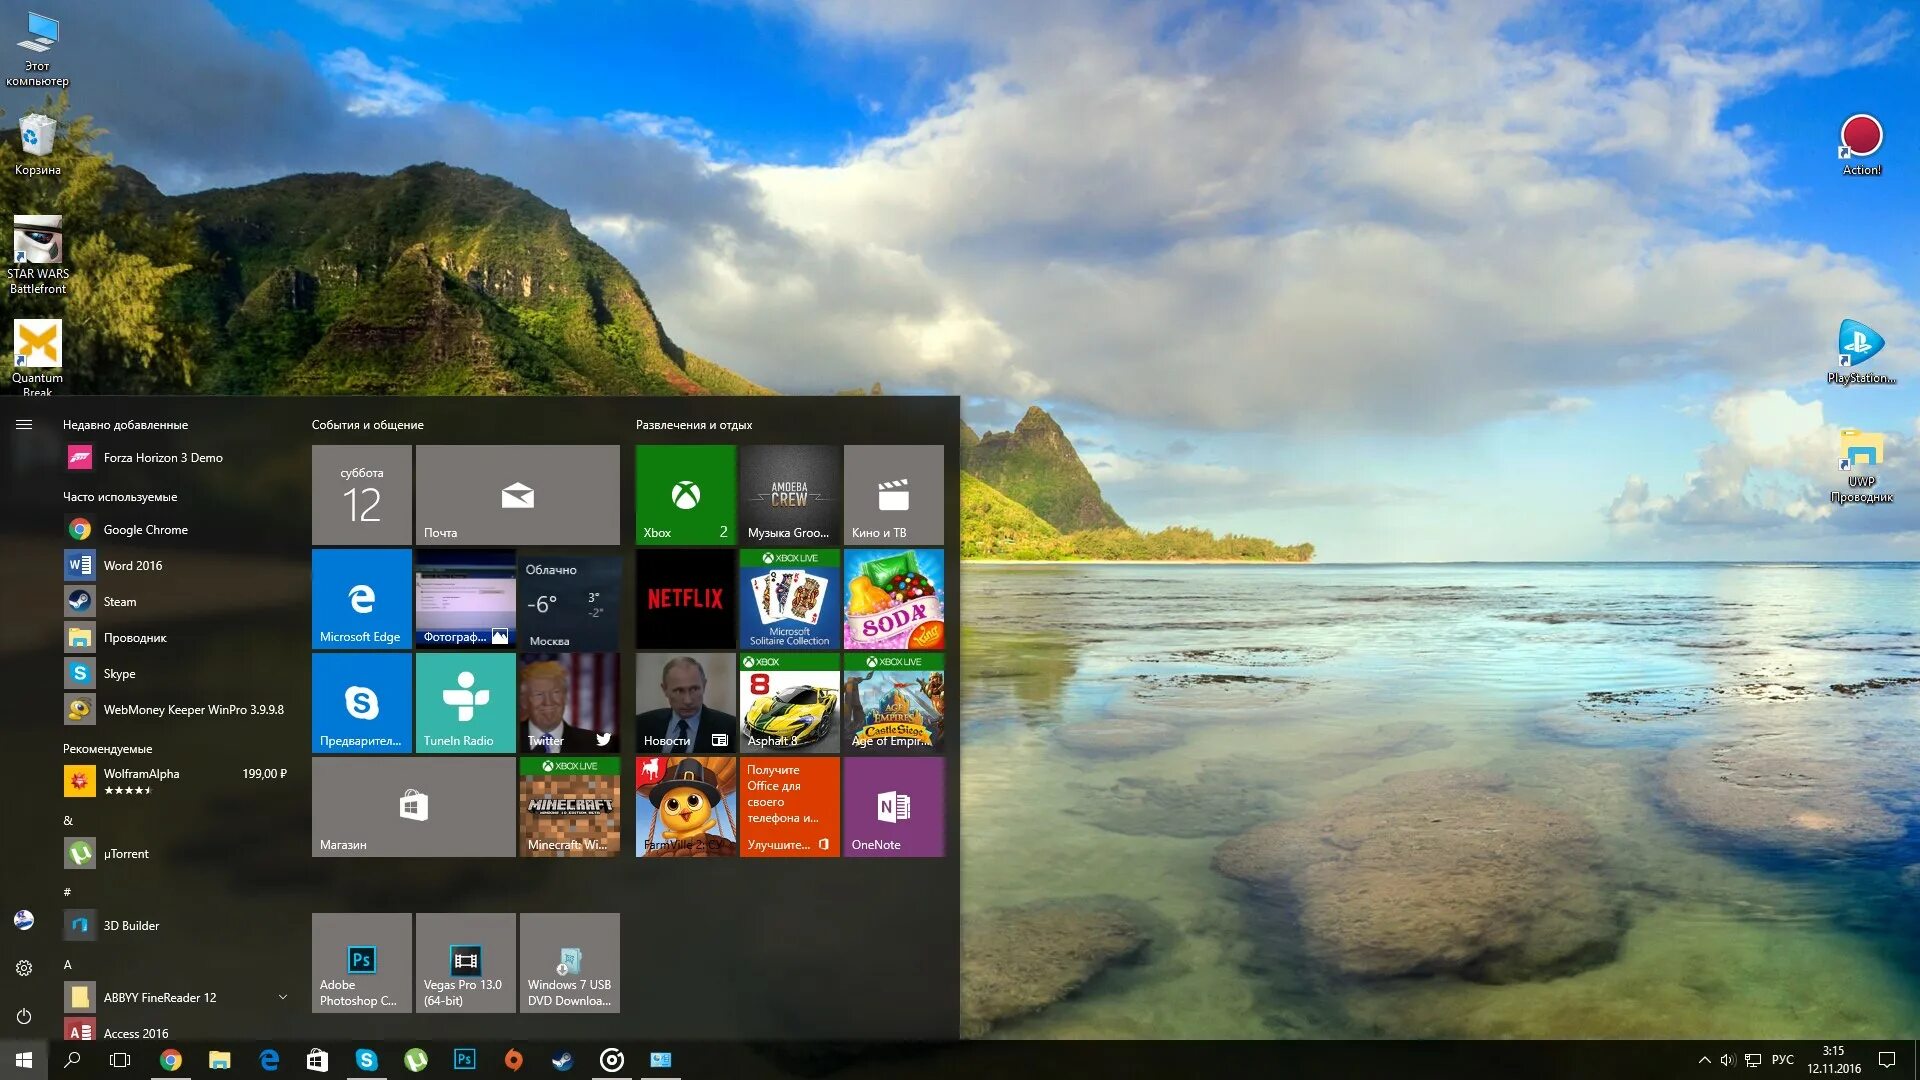This screenshot has width=1920, height=1080.
Task: Select Steam icon in app list
Action: (x=80, y=600)
